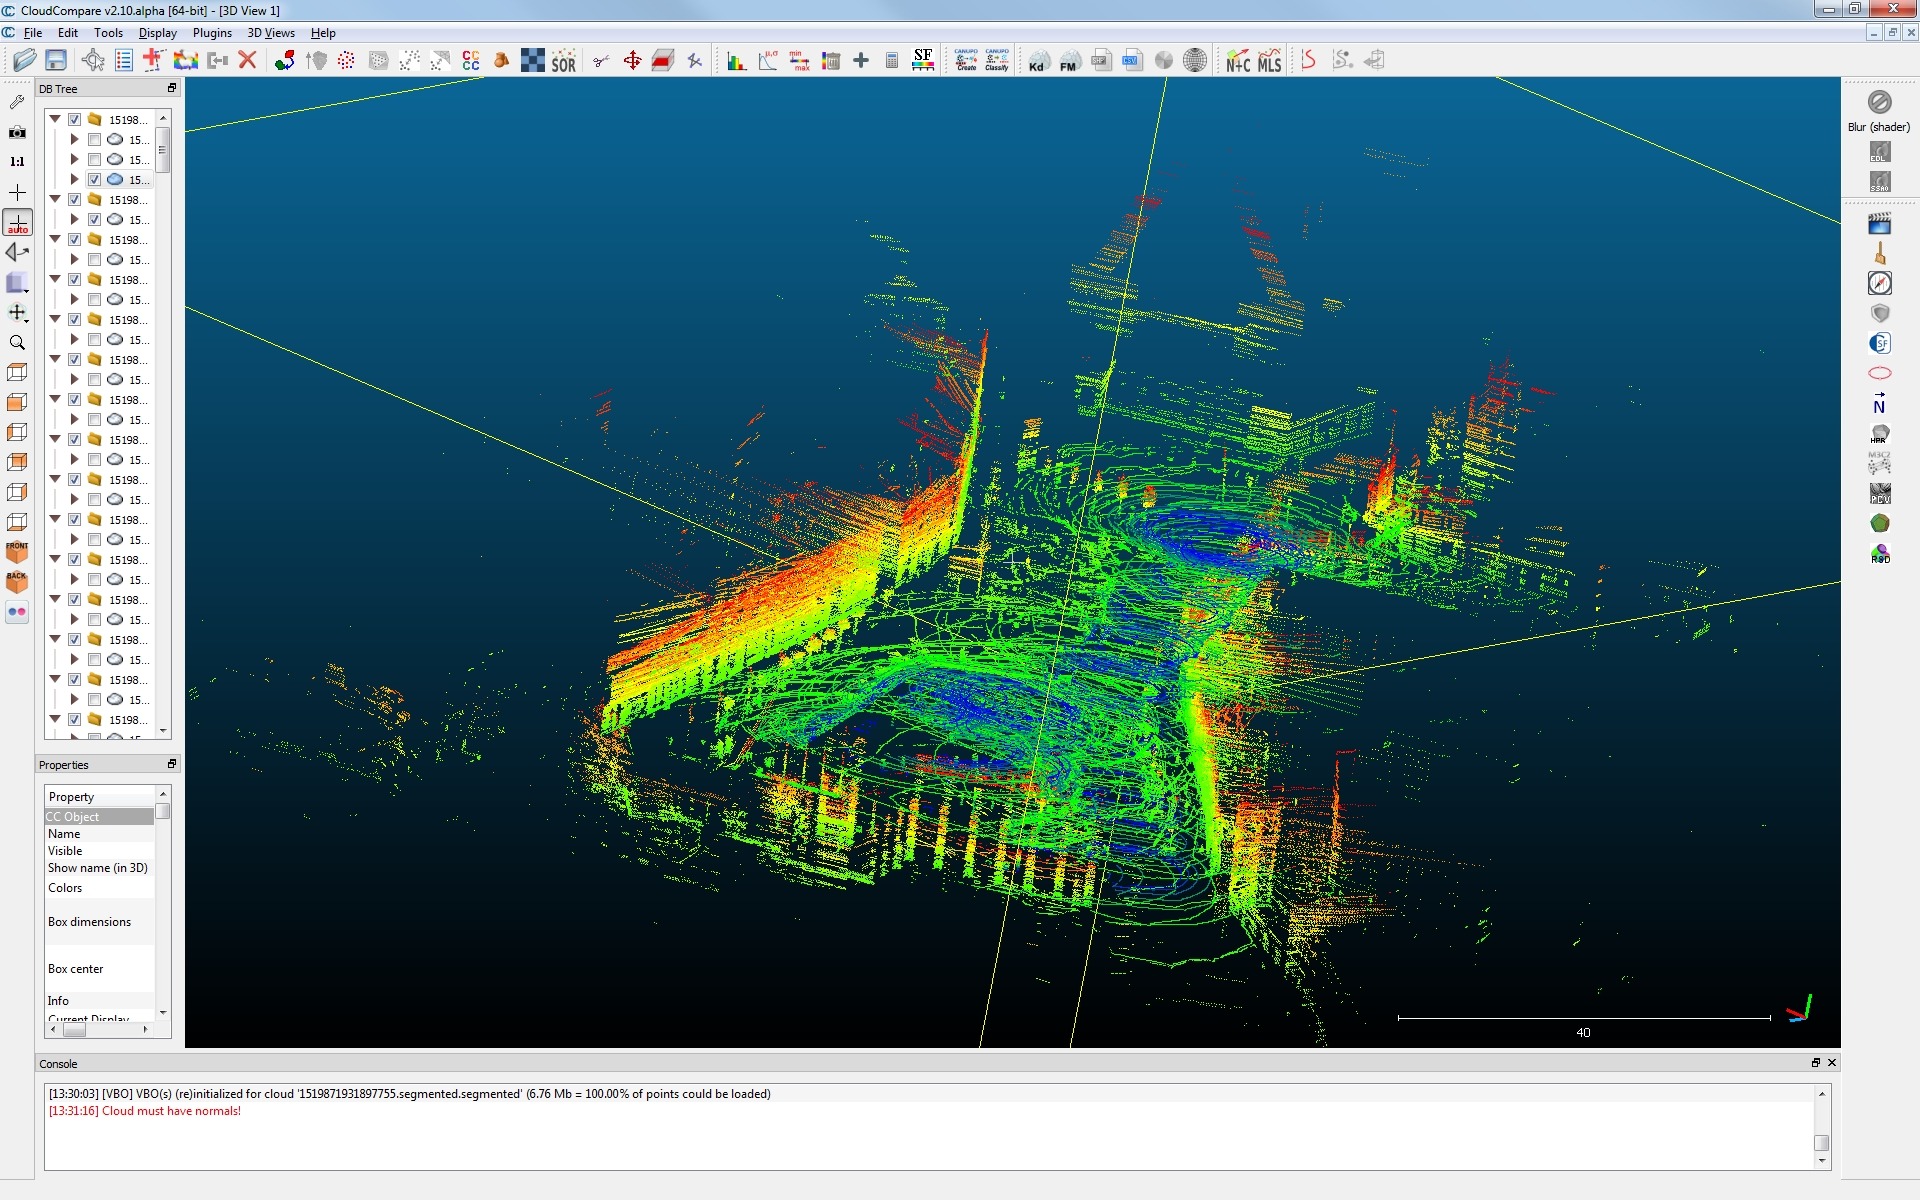The width and height of the screenshot is (1920, 1200).
Task: Collapse the second 15198 folder group
Action: point(55,199)
